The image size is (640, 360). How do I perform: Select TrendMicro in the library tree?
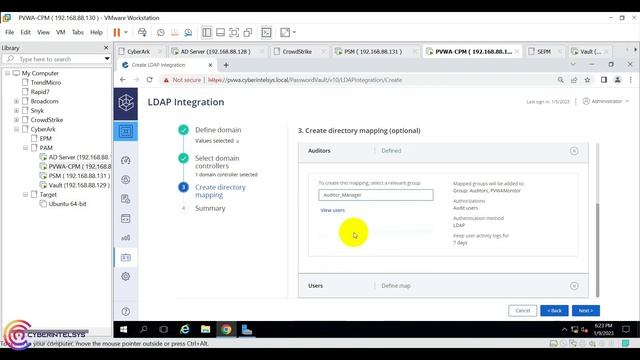click(46, 82)
